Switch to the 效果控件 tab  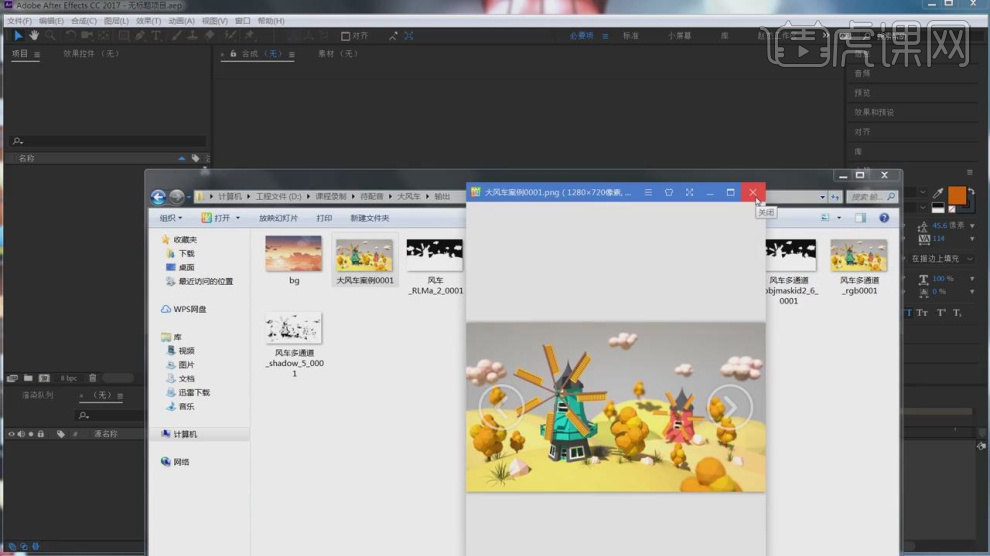(x=91, y=54)
